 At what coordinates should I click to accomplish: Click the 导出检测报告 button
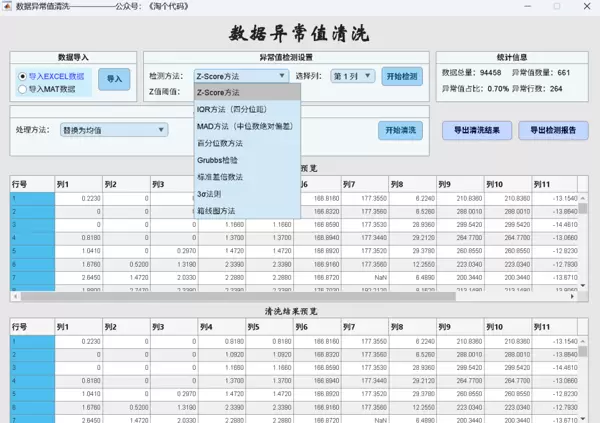pos(553,130)
